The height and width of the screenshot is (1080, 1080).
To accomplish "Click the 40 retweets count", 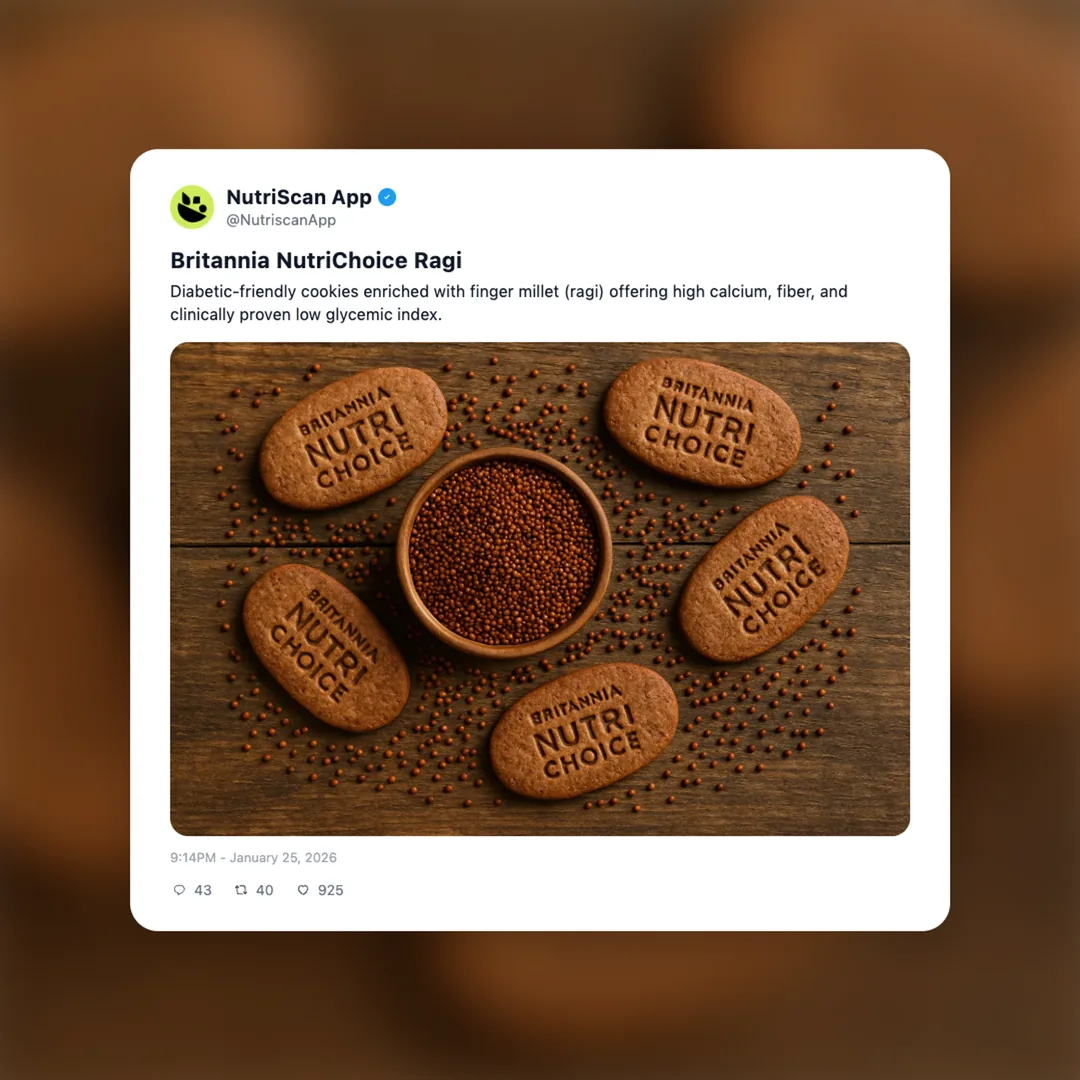I will point(264,890).
